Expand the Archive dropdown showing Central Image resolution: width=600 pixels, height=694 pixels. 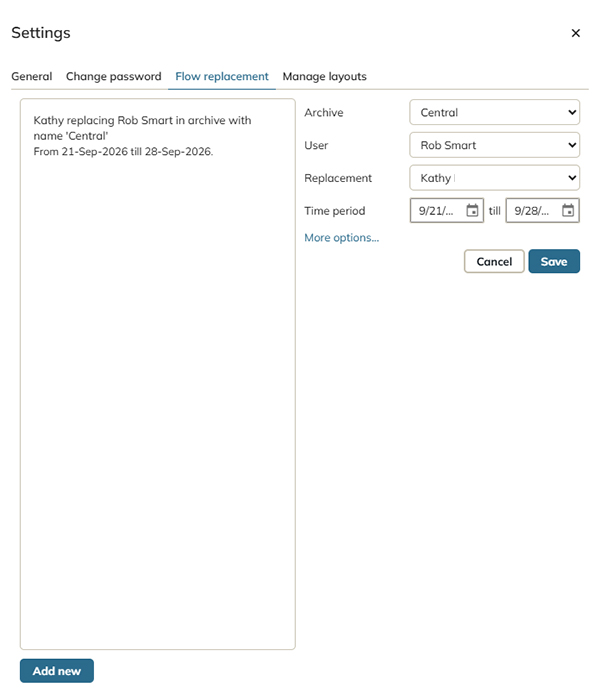(x=494, y=112)
